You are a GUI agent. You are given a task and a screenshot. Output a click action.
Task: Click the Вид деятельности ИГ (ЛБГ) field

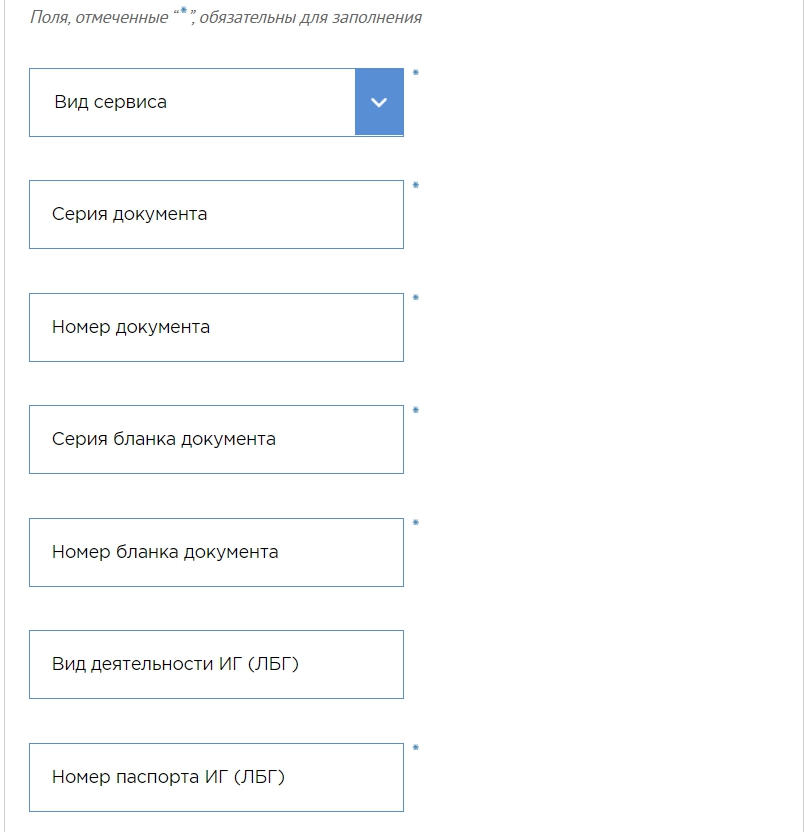pyautogui.click(x=216, y=664)
